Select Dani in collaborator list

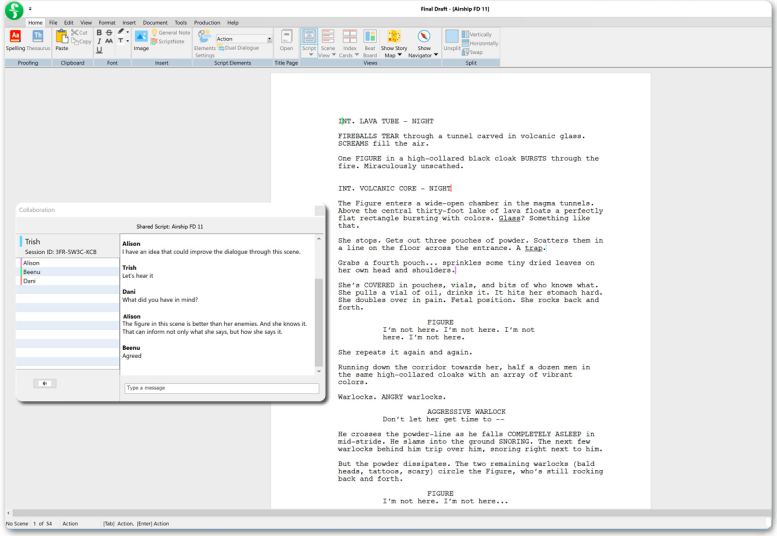point(68,281)
